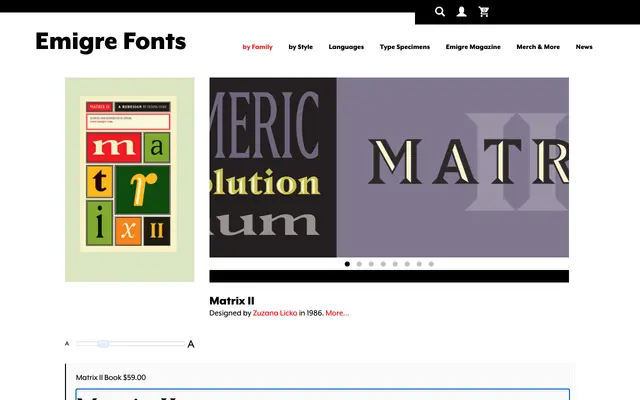
Task: Select the first carousel dot
Action: click(x=347, y=264)
